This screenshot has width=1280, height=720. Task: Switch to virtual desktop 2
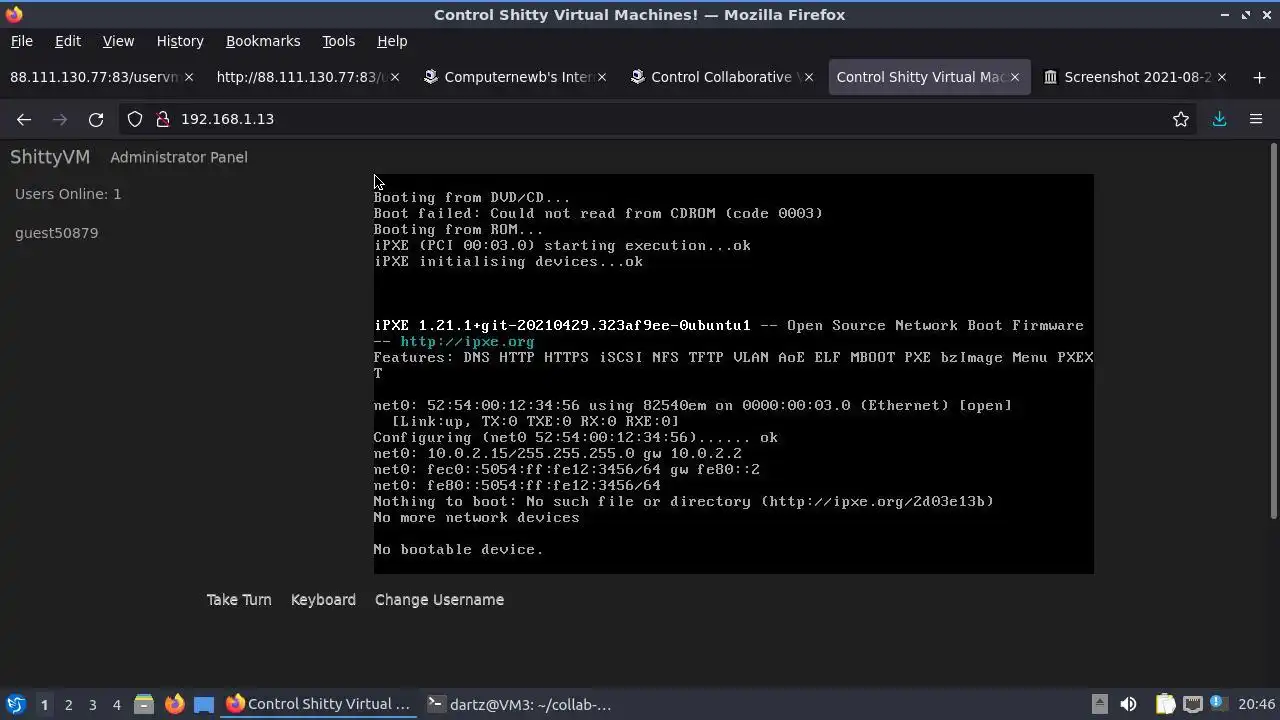pyautogui.click(x=68, y=704)
